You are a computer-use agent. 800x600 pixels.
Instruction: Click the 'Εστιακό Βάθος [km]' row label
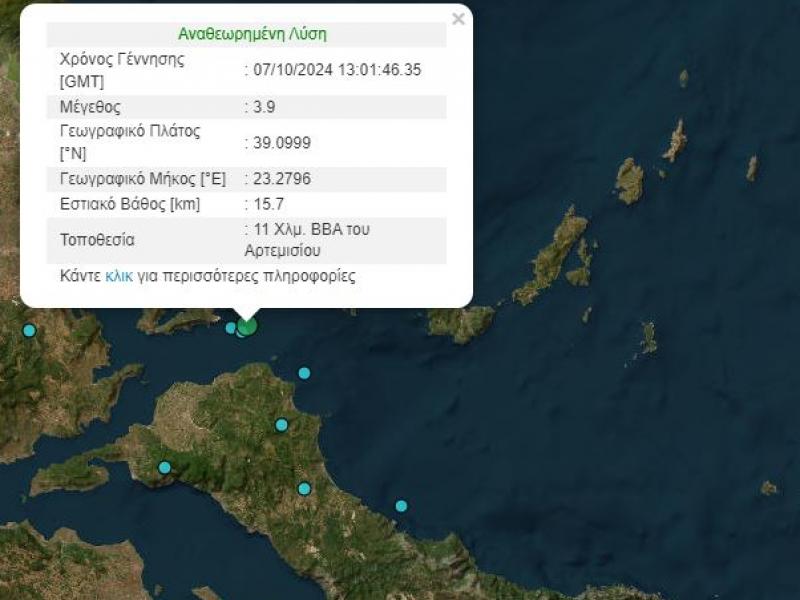(130, 204)
